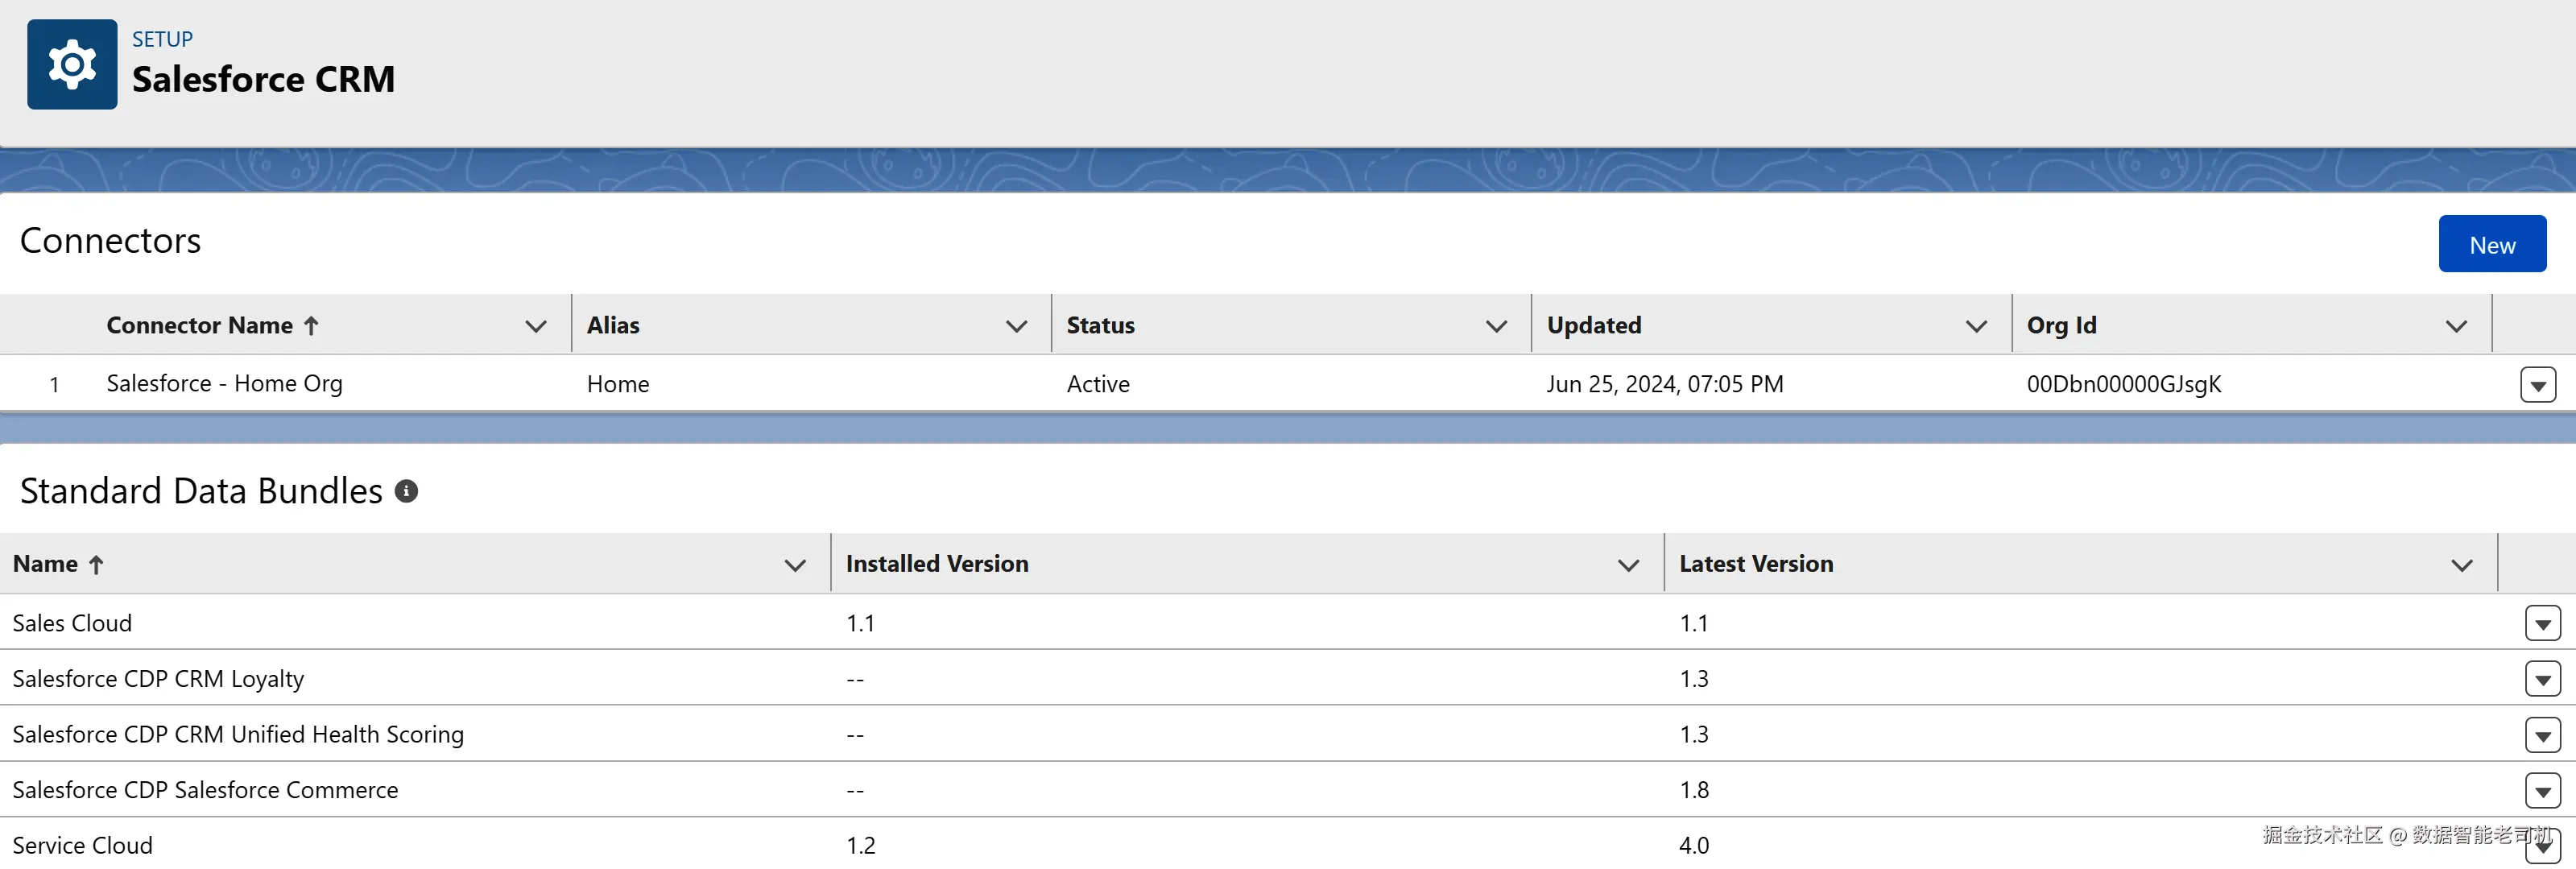Open the Installed Version column menu chevron
Image resolution: width=2576 pixels, height=869 pixels.
click(x=1628, y=565)
